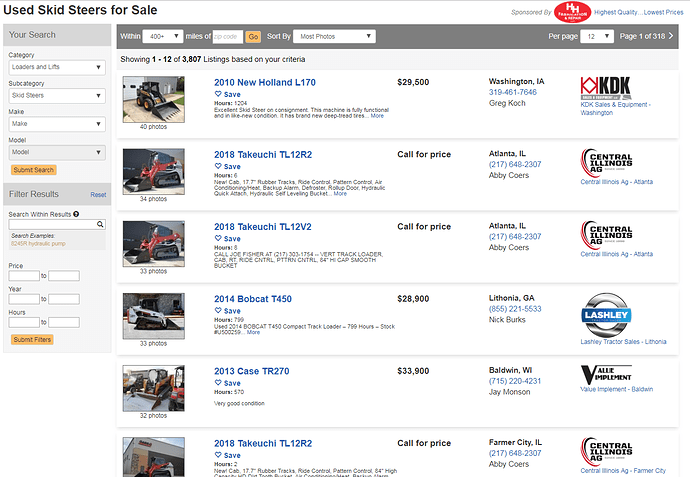The image size is (690, 477).
Task: Open the Within miles distance dropdown
Action: [163, 36]
